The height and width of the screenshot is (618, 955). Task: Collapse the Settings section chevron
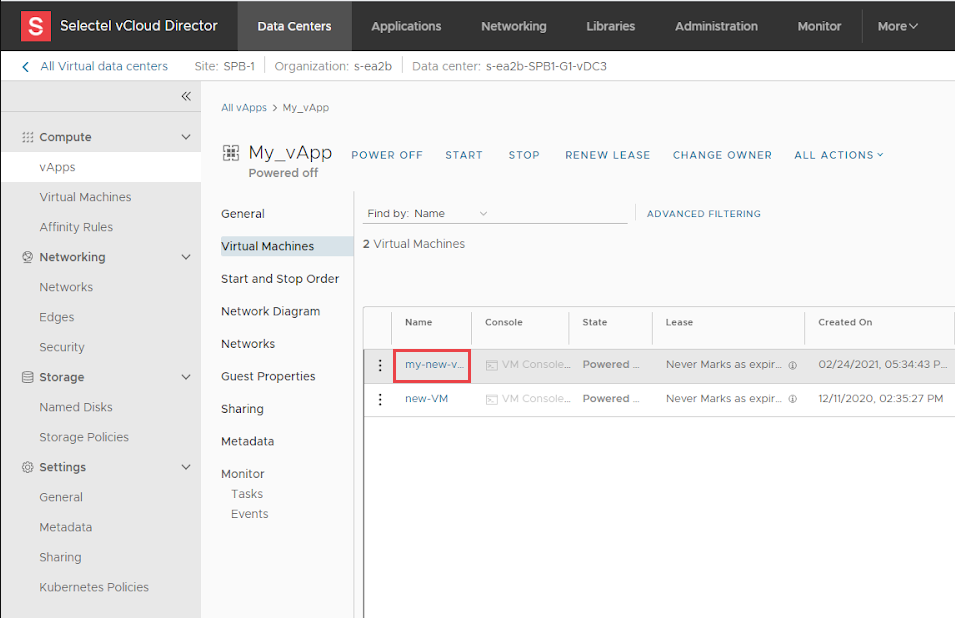coord(186,467)
